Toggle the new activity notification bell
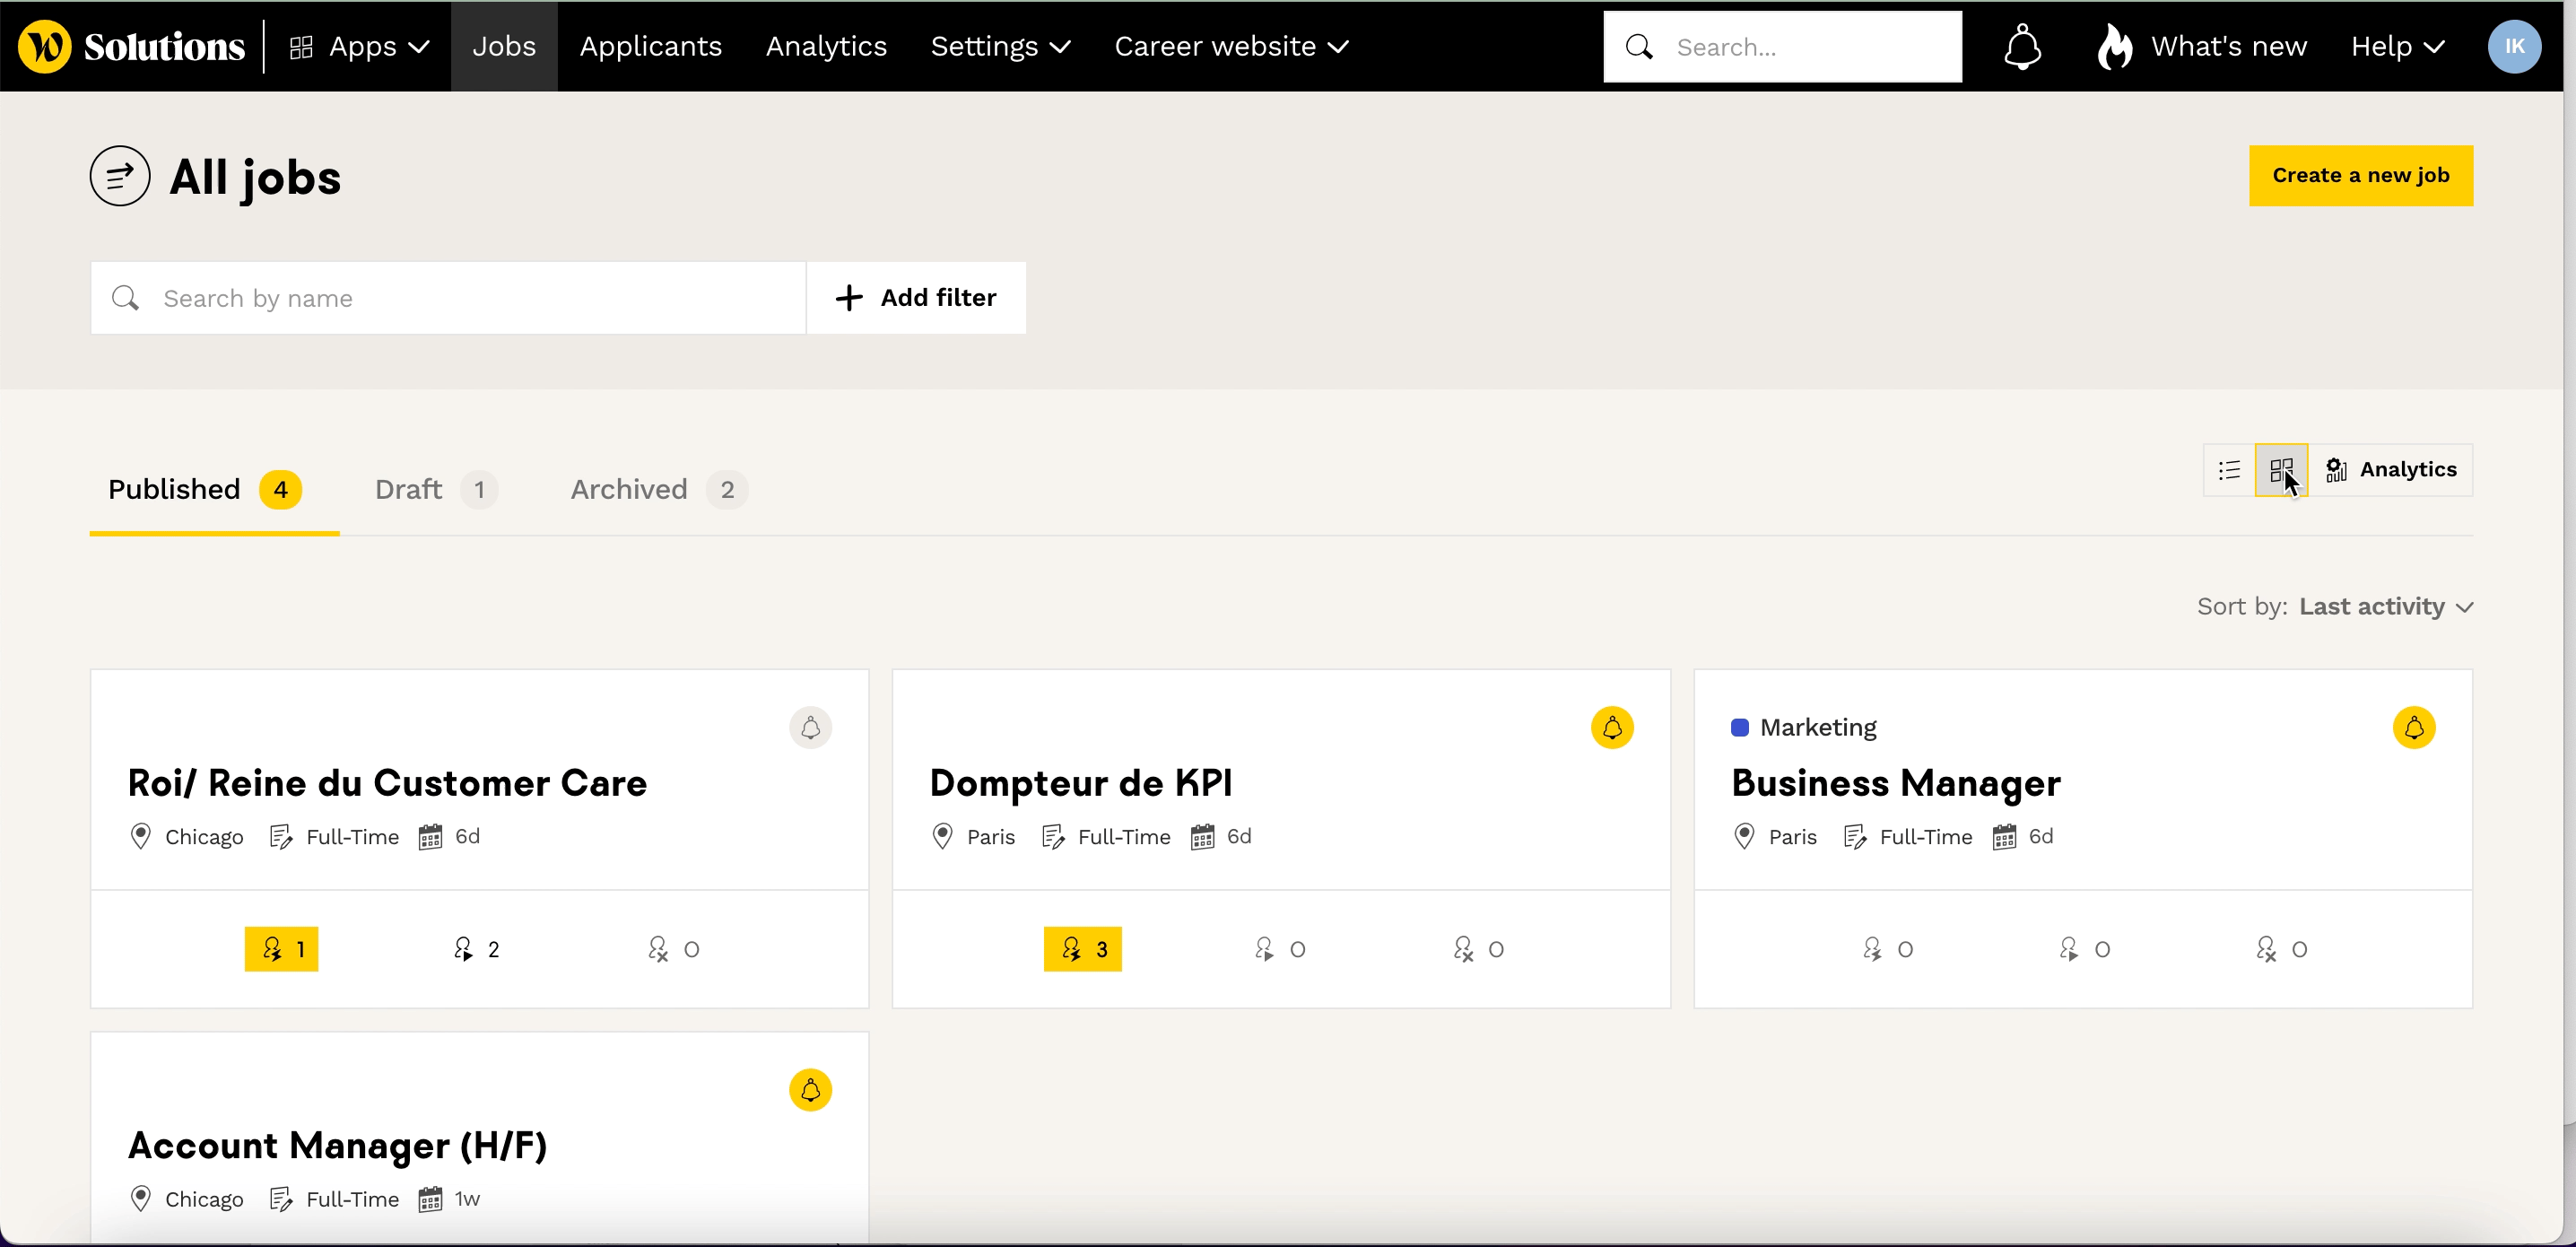The image size is (2576, 1247). (x=2024, y=46)
